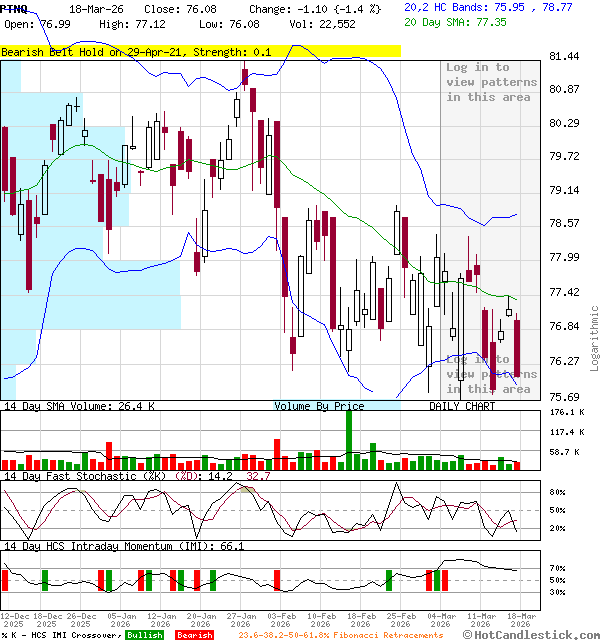Click the green Bullish legend box
The height and width of the screenshot is (640, 600).
[144, 635]
